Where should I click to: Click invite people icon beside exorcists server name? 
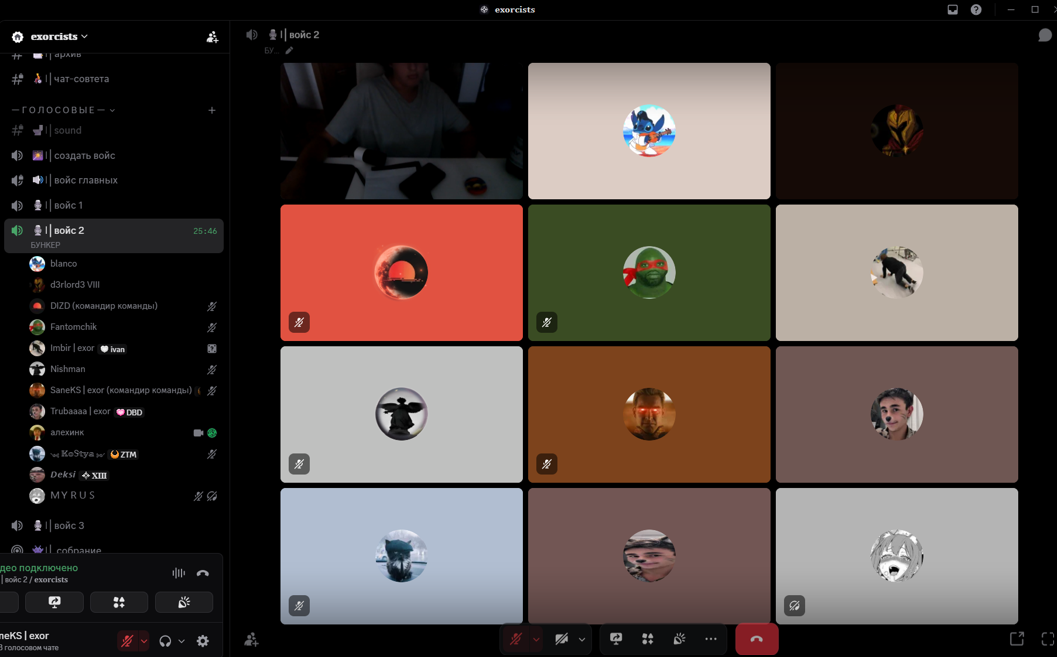point(212,37)
